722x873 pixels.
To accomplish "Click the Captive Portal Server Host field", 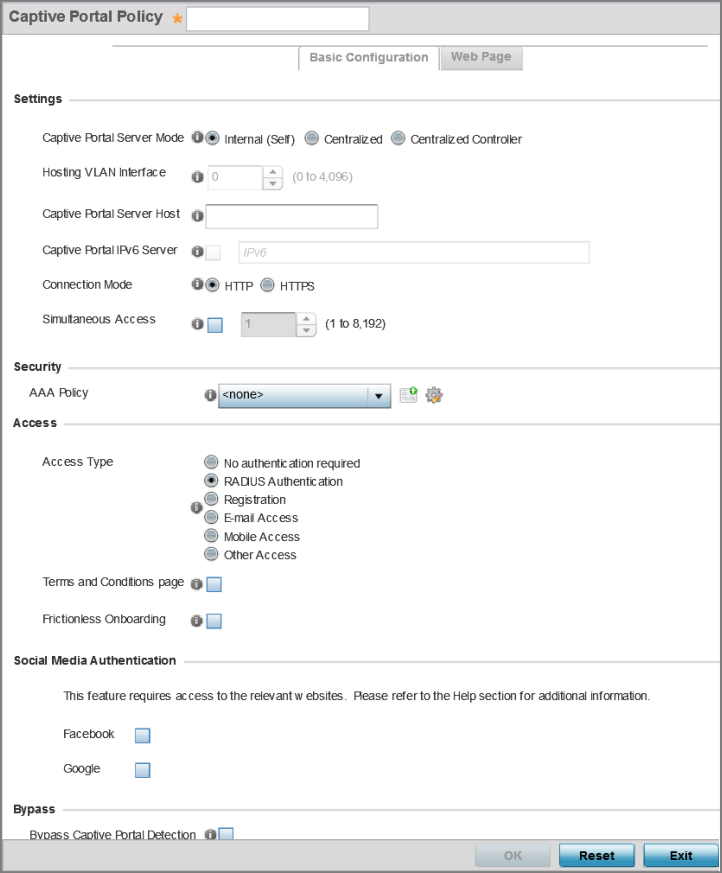I will 292,217.
